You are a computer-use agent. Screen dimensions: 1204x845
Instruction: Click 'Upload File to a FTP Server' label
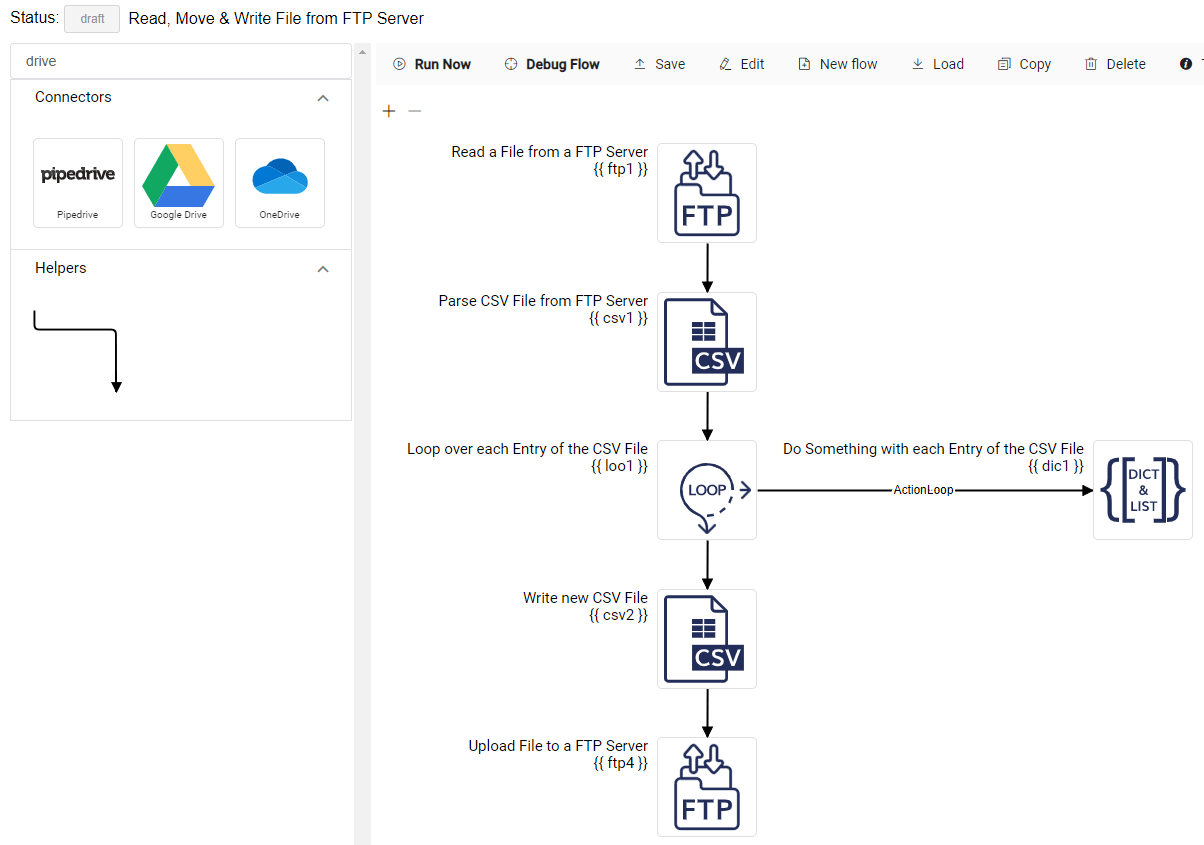(558, 746)
